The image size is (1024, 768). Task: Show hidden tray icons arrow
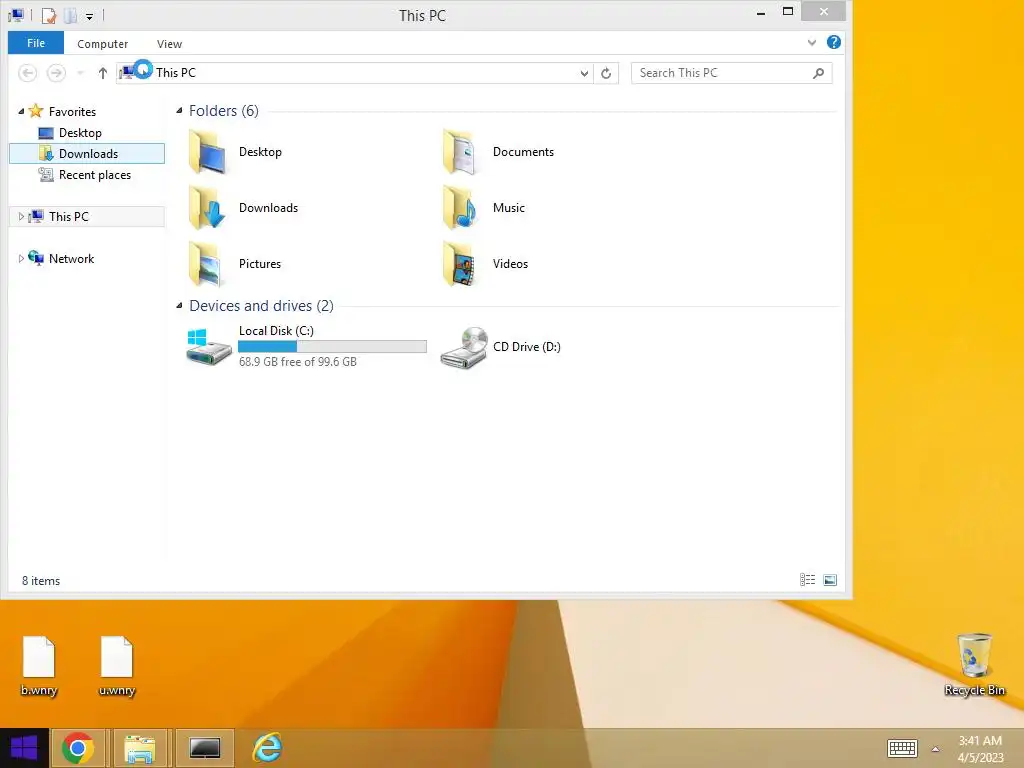(935, 749)
